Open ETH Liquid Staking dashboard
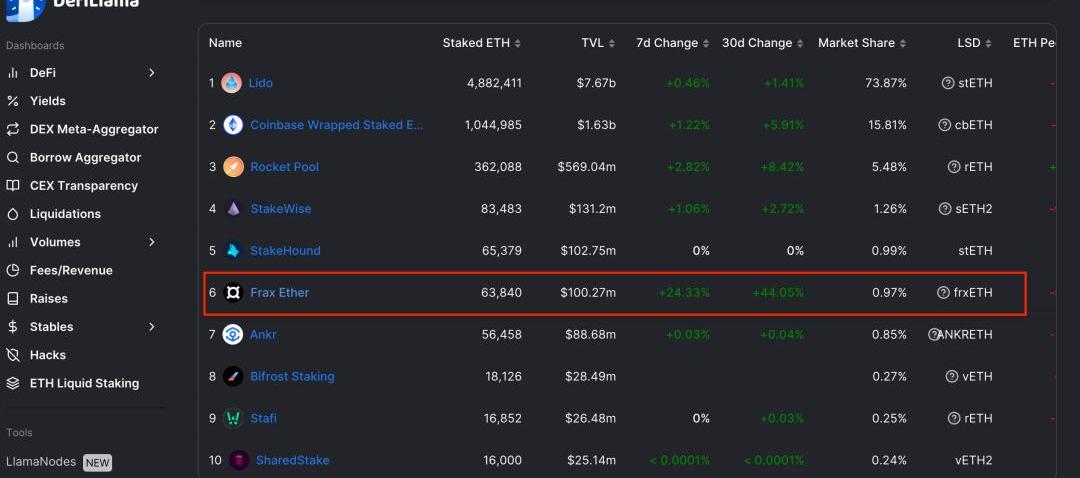Viewport: 1080px width, 478px height. coord(84,384)
